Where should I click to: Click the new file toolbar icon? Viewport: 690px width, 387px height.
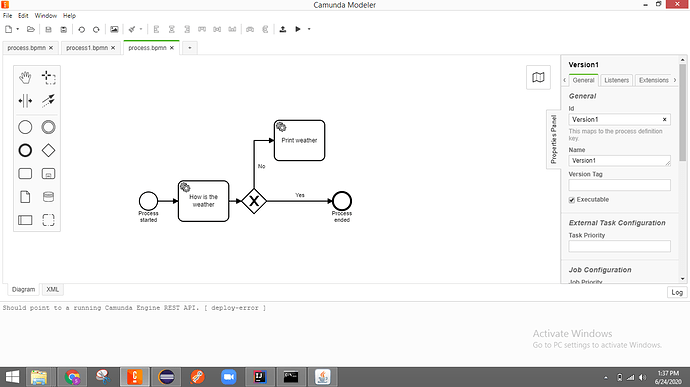click(8, 29)
